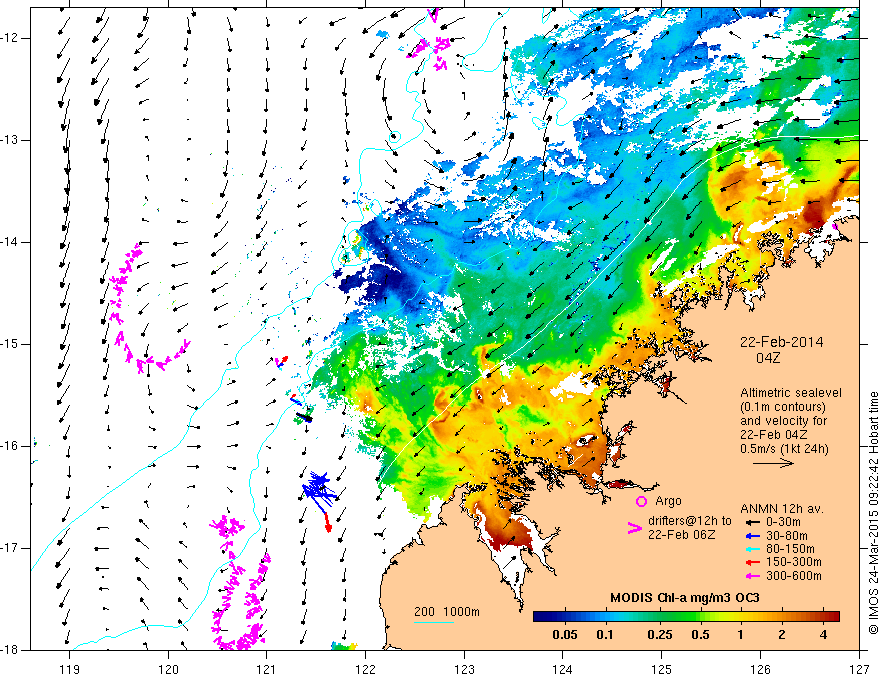Select the magenta 300-600m arrow legend icon

pyautogui.click(x=753, y=576)
